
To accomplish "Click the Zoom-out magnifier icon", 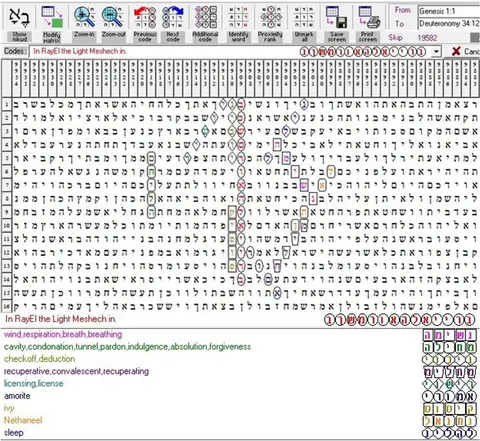I will (x=113, y=17).
